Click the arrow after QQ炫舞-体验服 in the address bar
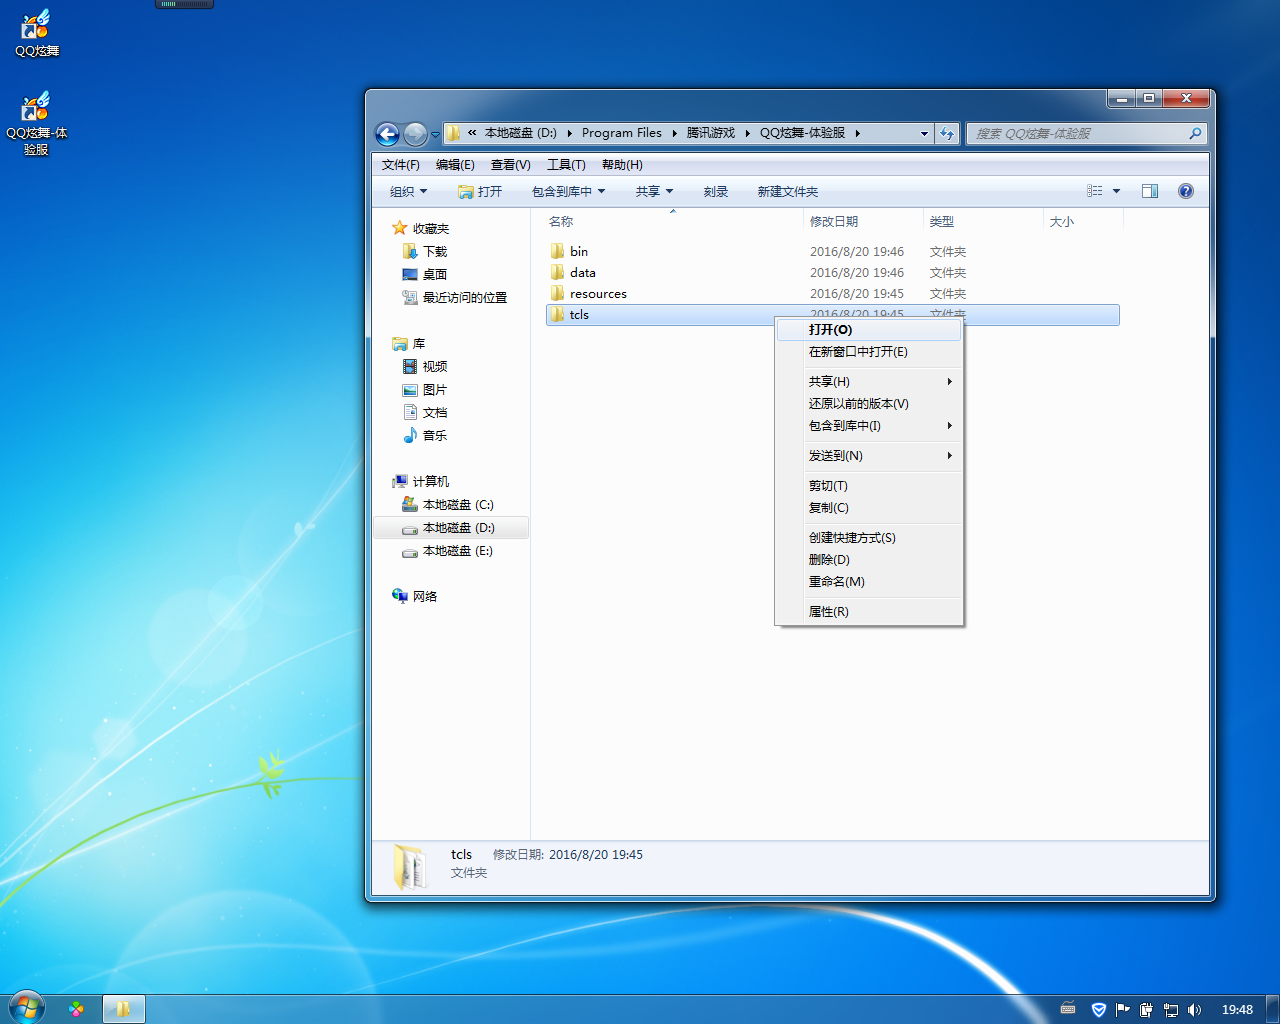The height and width of the screenshot is (1024, 1280). 857,133
